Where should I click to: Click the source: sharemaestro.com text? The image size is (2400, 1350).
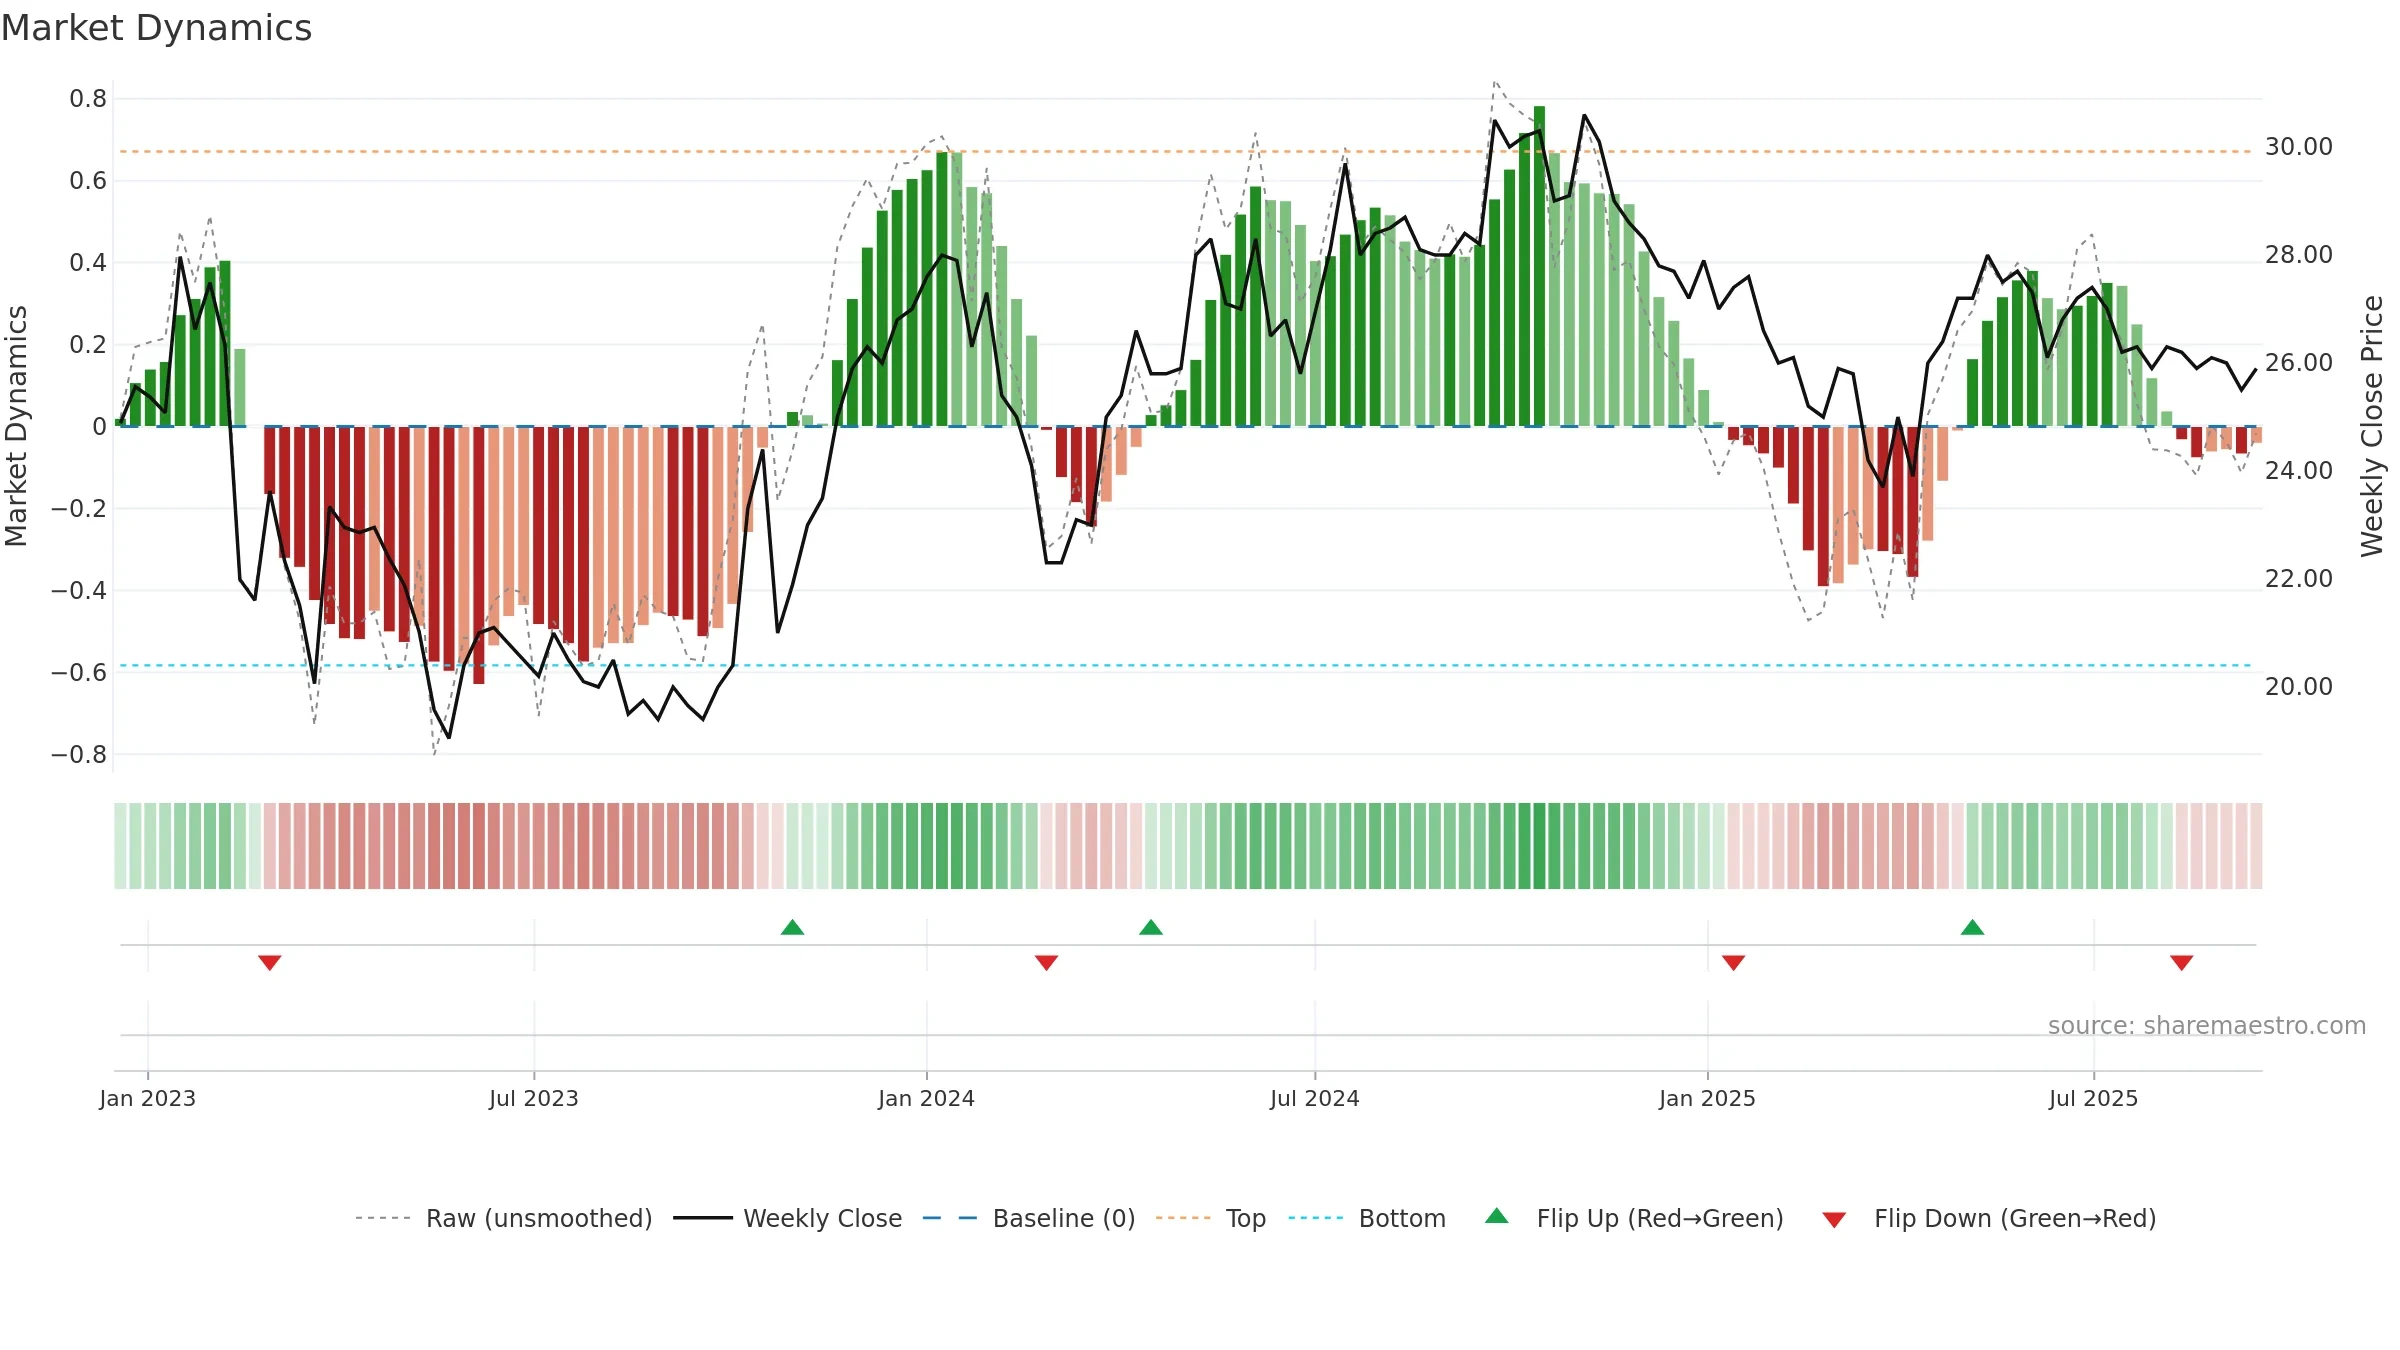(2207, 1025)
